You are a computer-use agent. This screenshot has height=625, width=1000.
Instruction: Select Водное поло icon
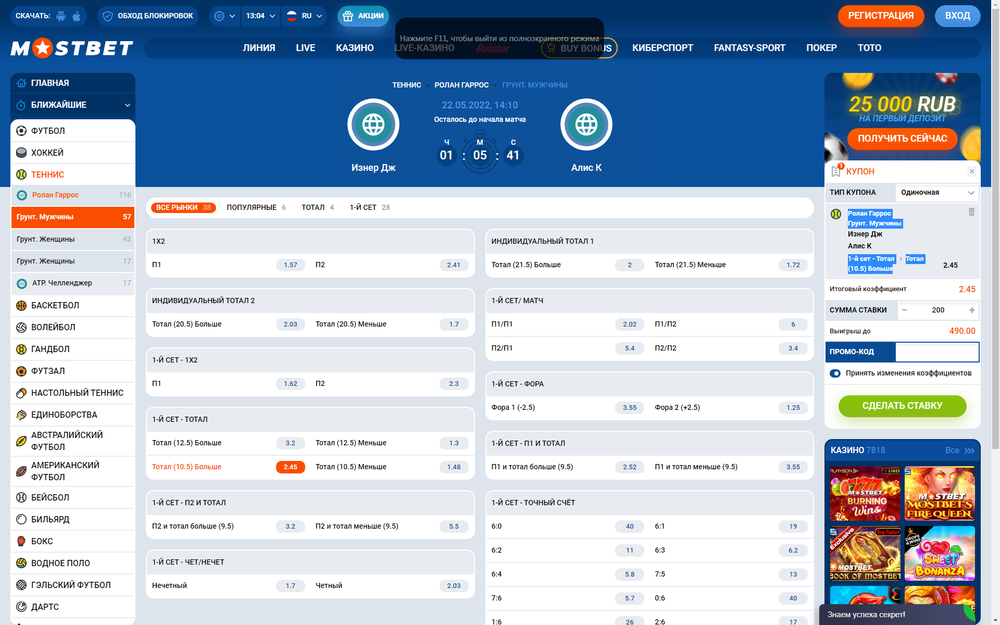[21, 563]
